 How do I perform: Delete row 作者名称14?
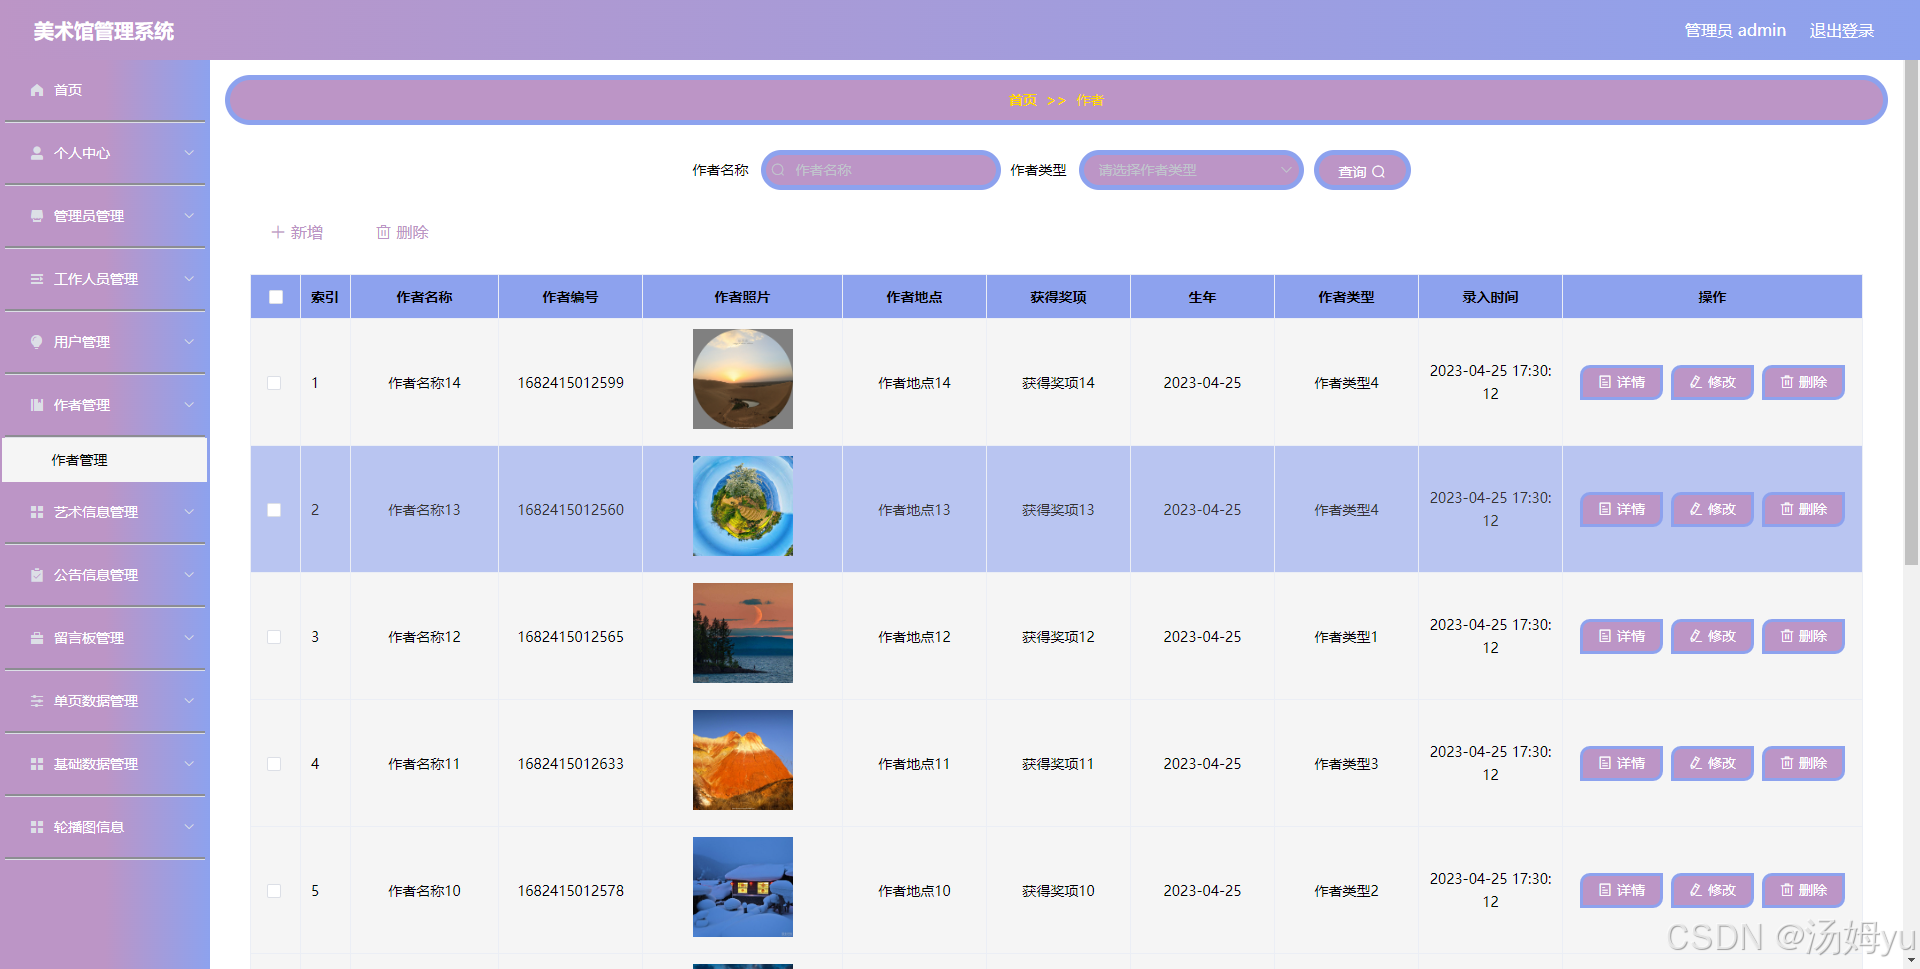point(1803,382)
